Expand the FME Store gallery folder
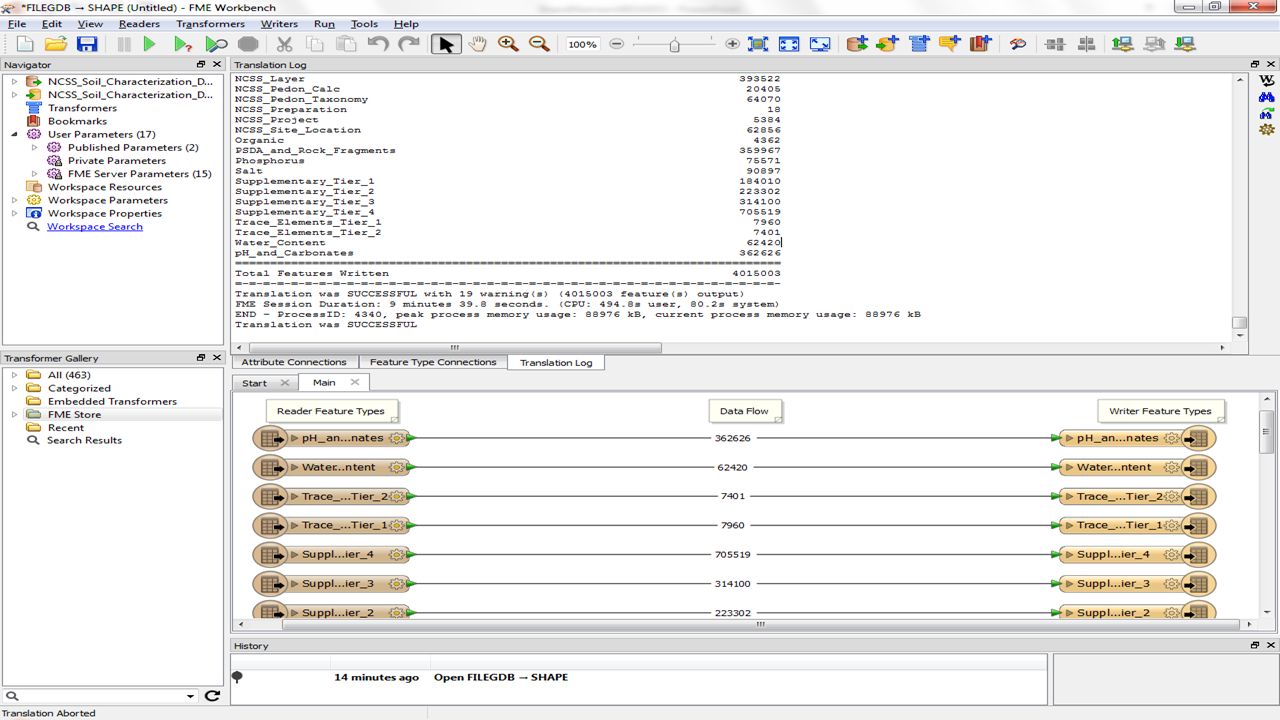This screenshot has height=720, width=1280. (14, 414)
